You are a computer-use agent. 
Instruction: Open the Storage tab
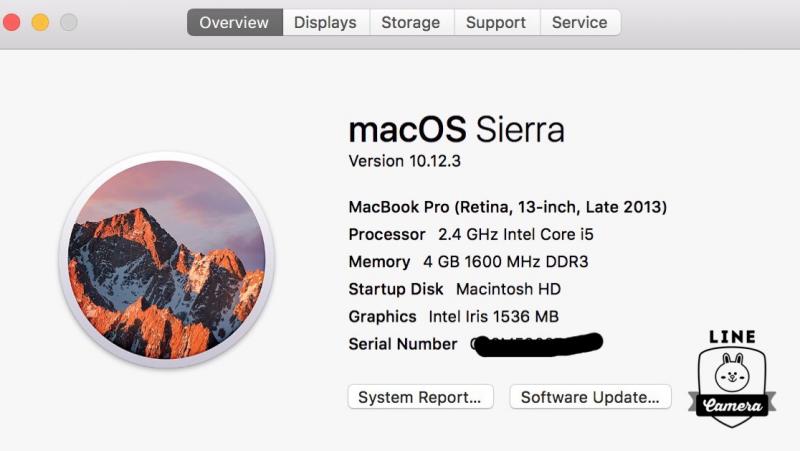[411, 22]
